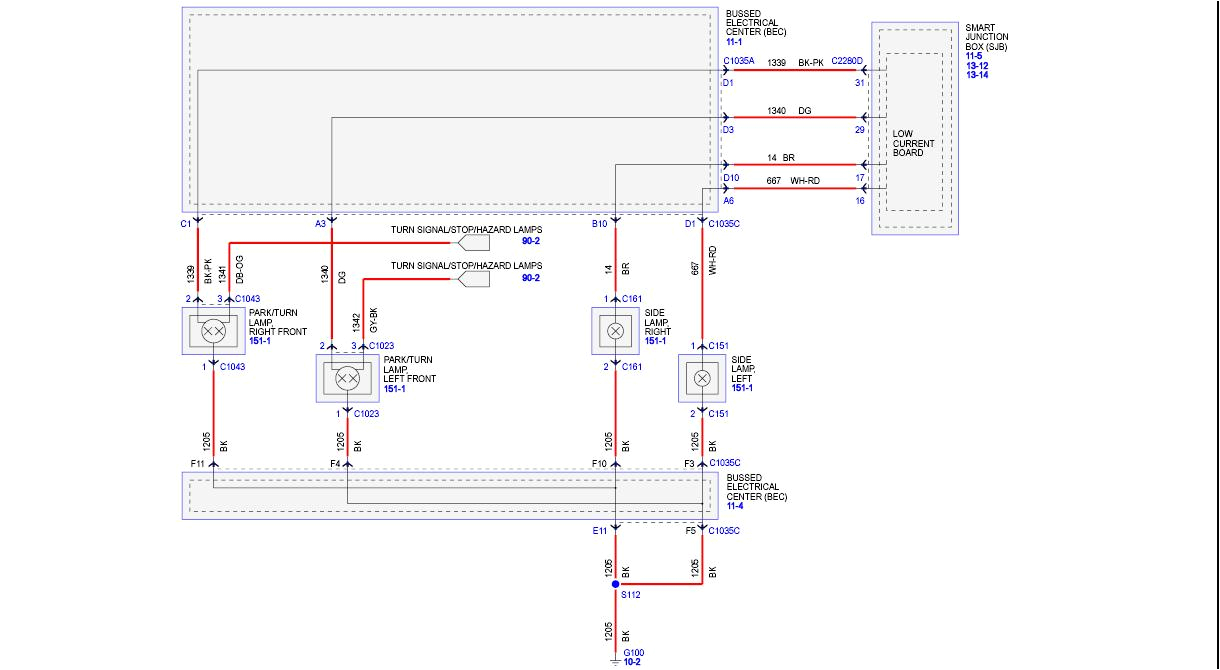
Task: Select the Park/Turn Lamp Left Front bulb symbol
Action: [x=347, y=378]
